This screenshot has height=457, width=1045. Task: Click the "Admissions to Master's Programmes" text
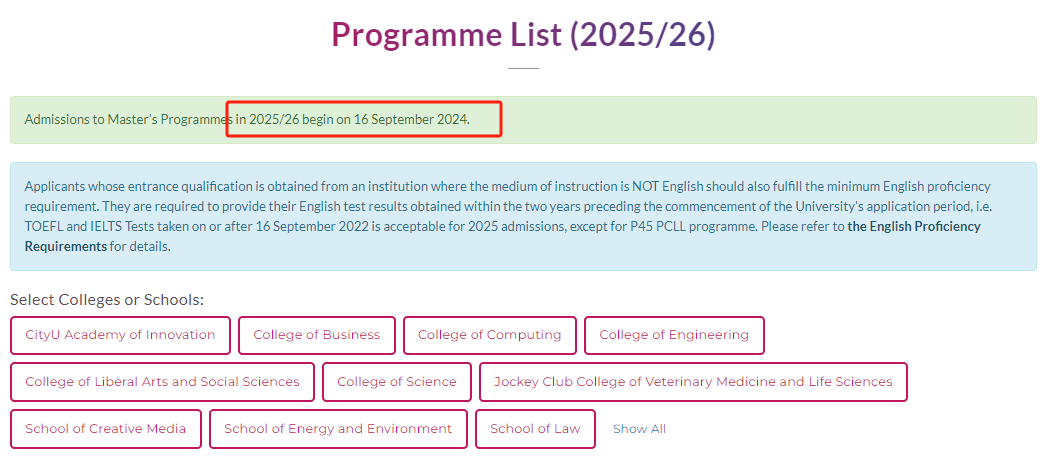[129, 120]
